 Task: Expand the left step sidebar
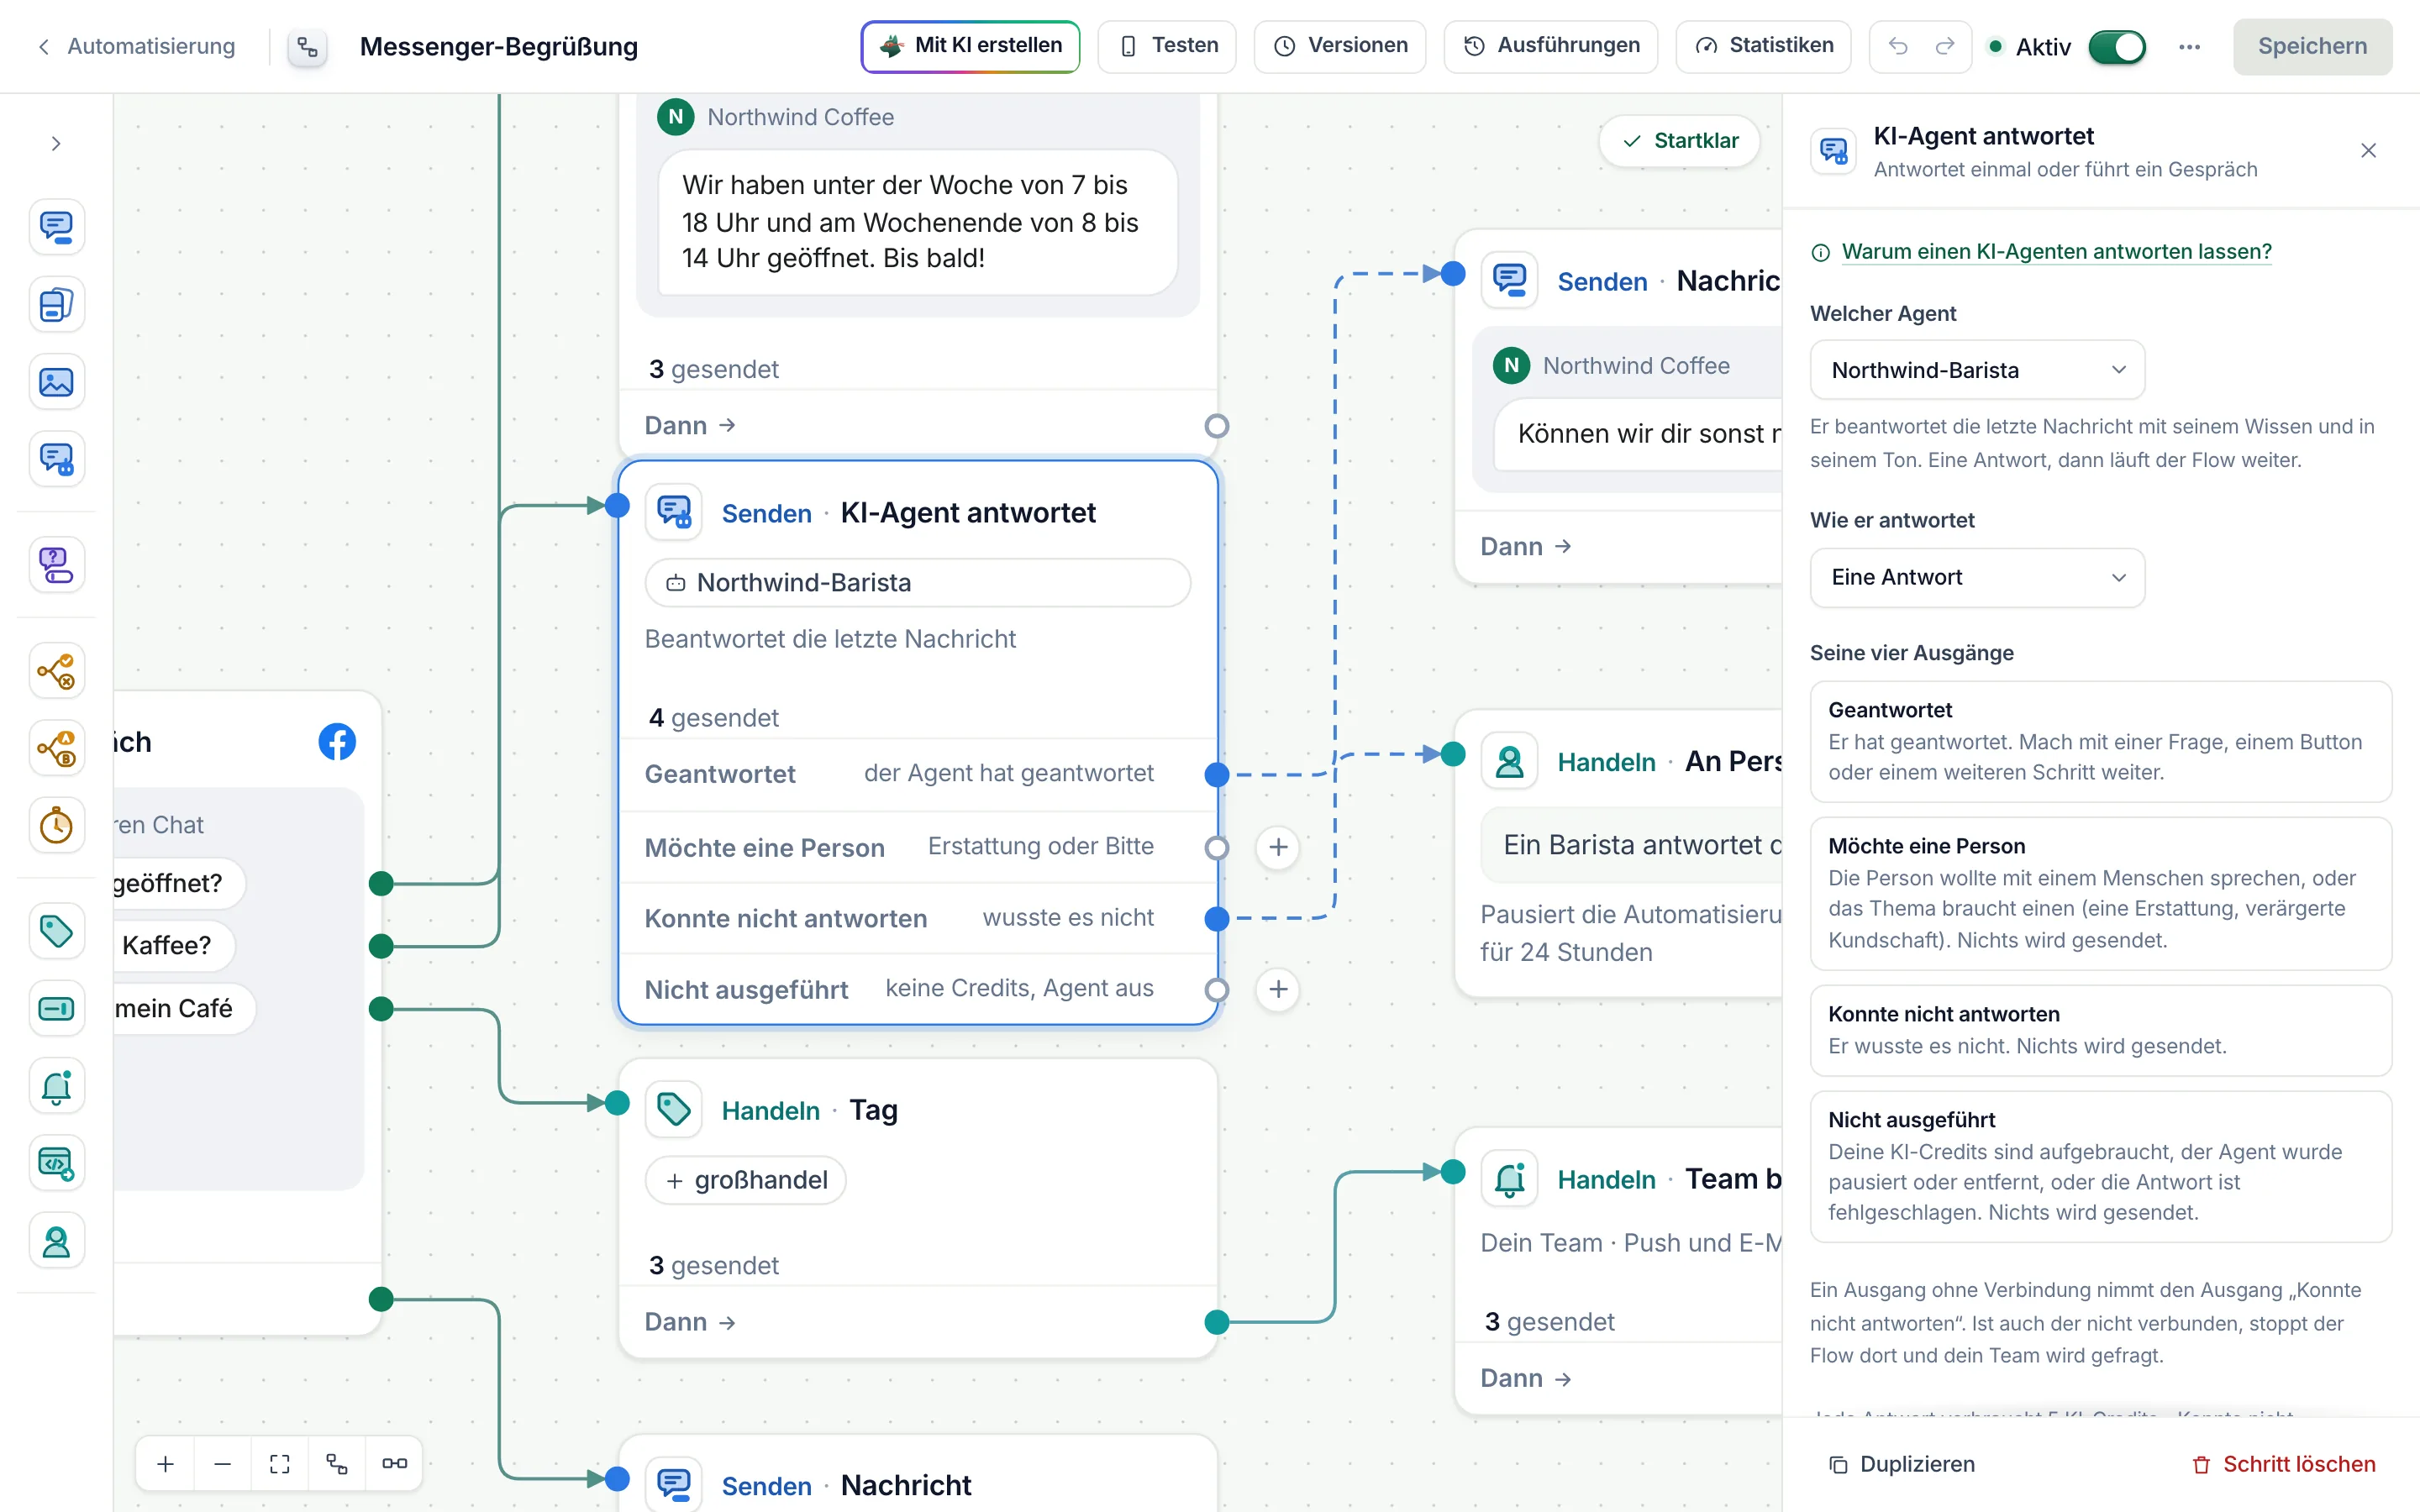pyautogui.click(x=56, y=144)
